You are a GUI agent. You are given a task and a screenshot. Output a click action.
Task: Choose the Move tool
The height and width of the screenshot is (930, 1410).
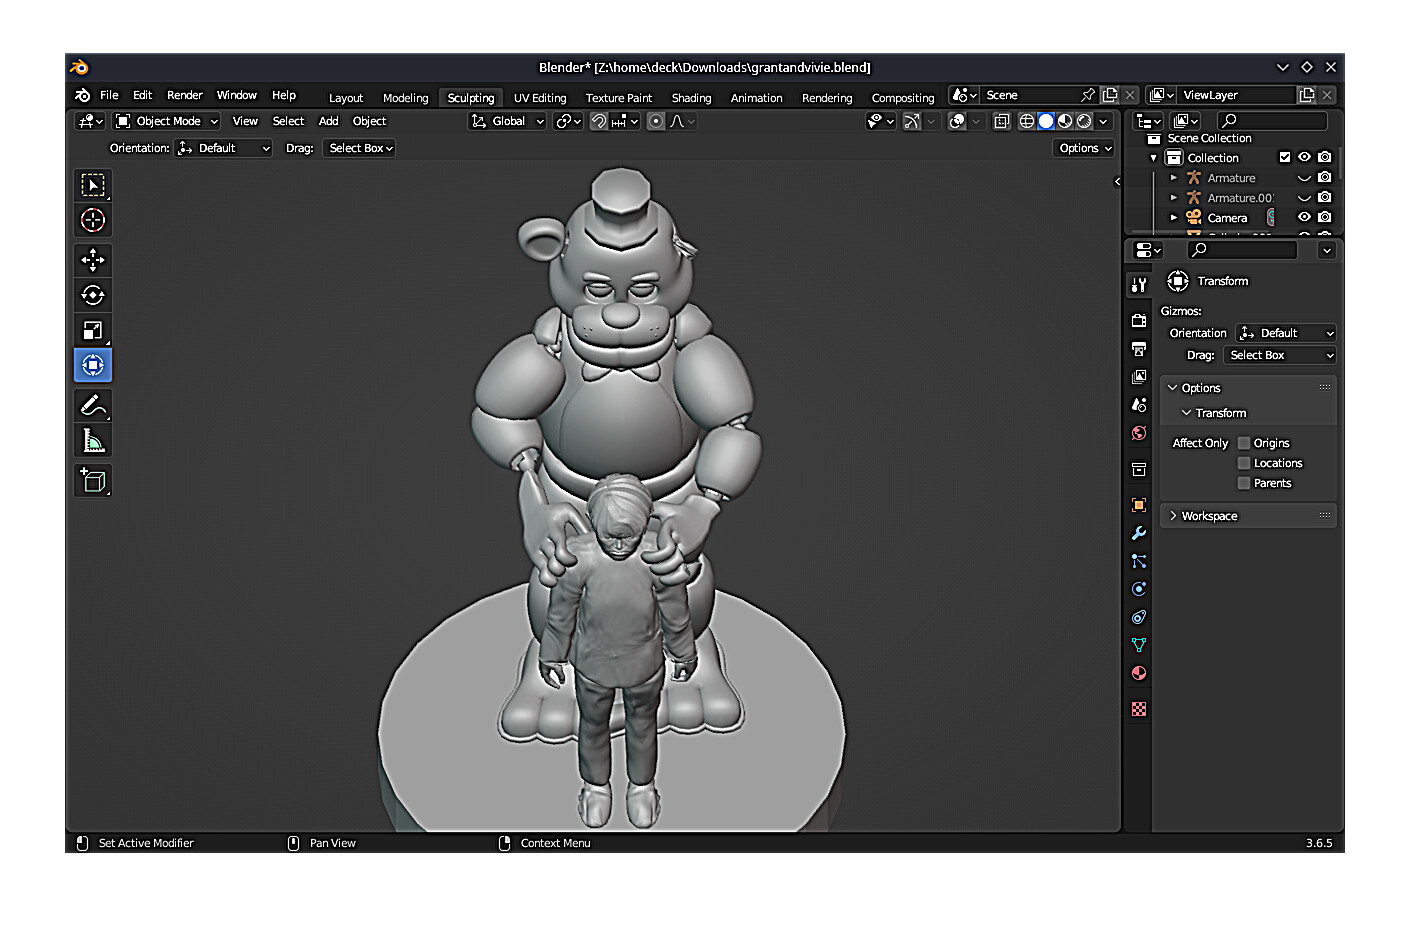click(93, 260)
